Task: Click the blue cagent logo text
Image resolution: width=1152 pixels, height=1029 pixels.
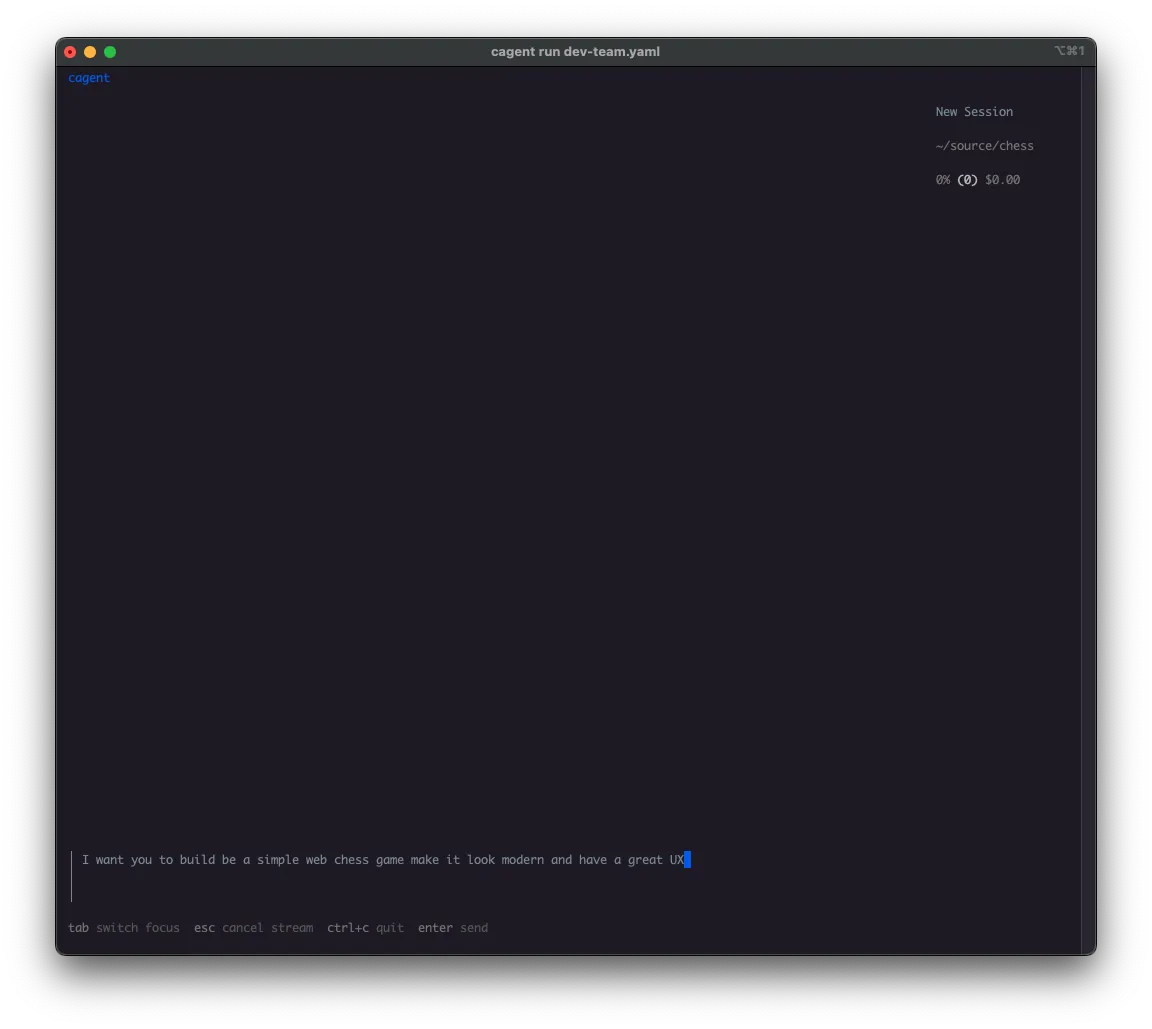Action: 89,77
